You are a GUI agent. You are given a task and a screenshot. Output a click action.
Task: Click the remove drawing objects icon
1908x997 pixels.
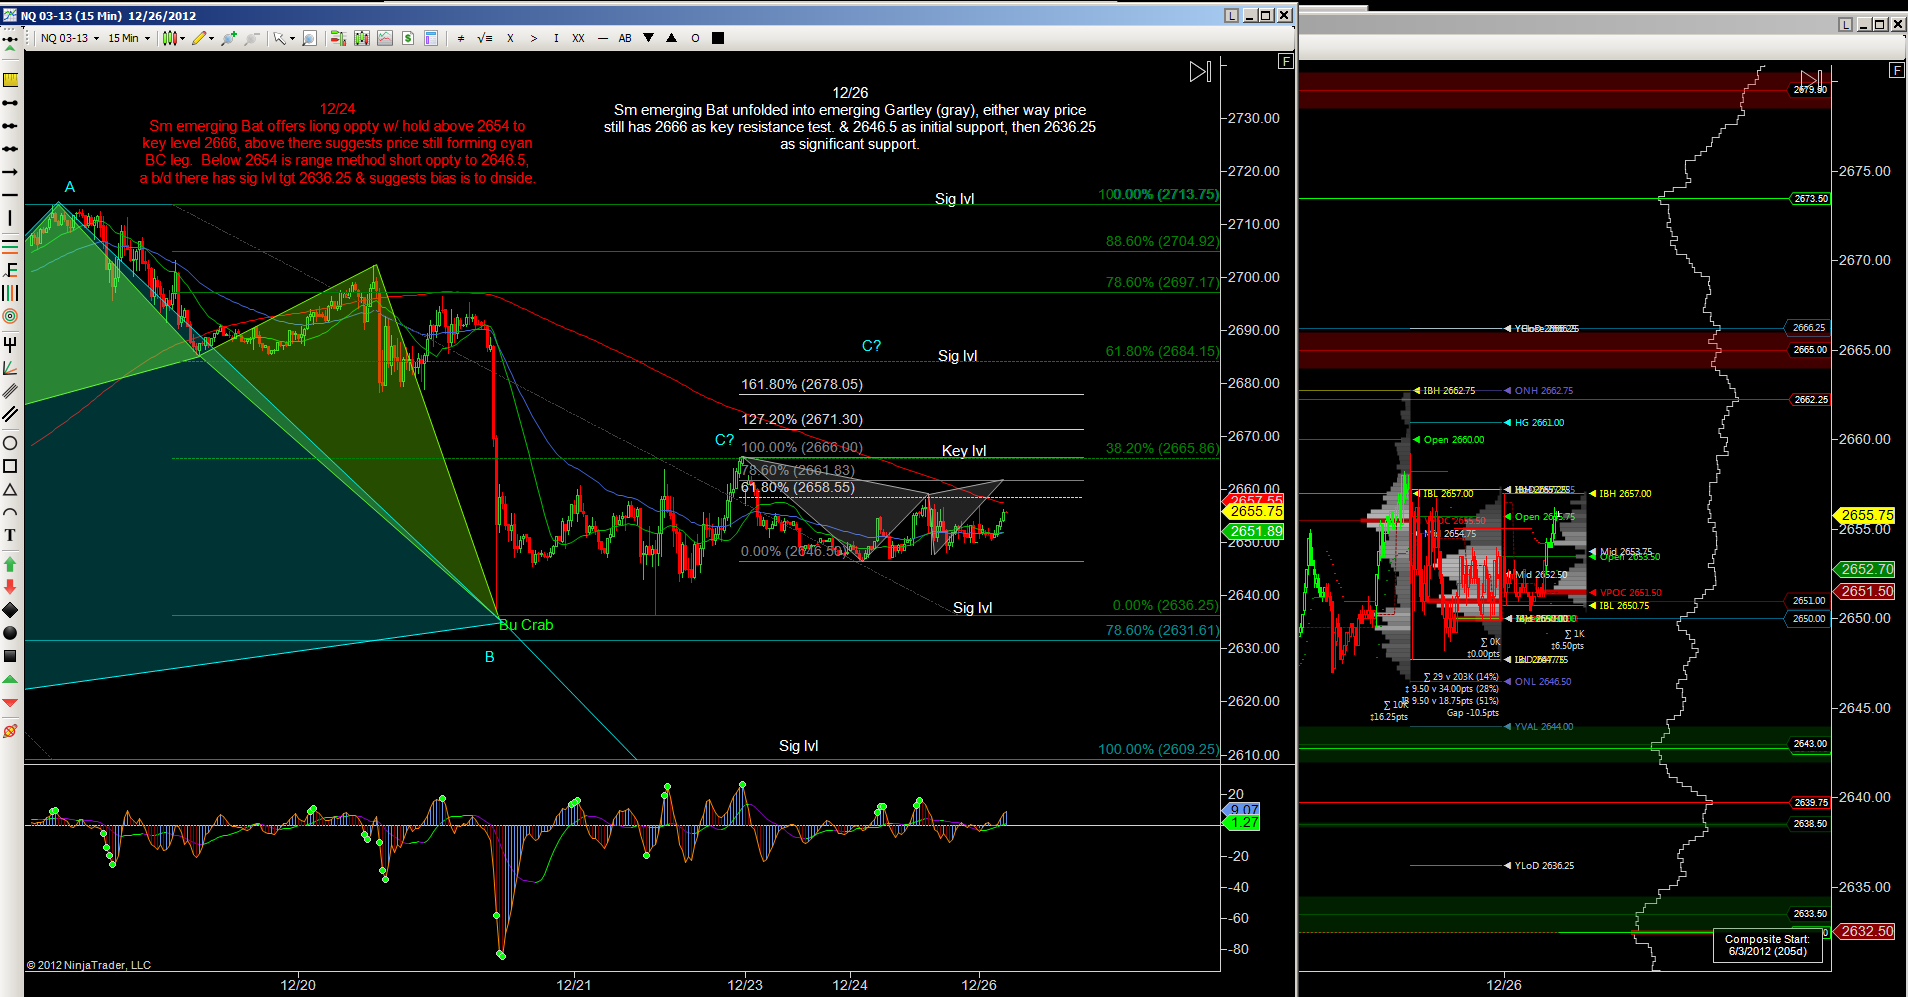(252, 39)
